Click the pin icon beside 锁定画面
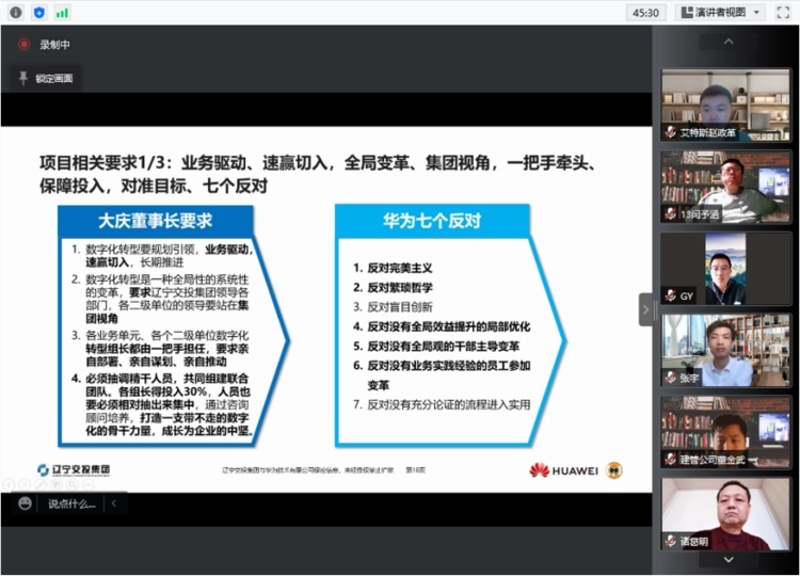 coord(23,78)
